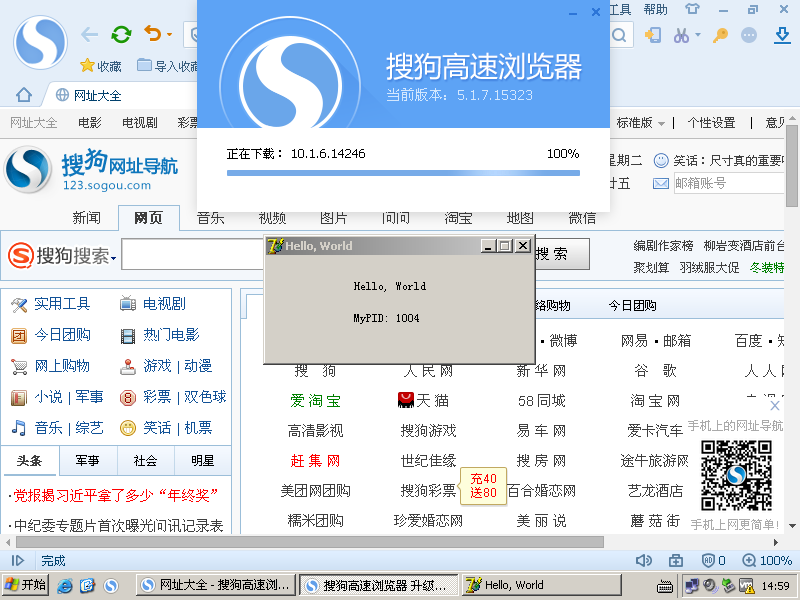Expand the screenshot tool dropdown arrow

698,35
